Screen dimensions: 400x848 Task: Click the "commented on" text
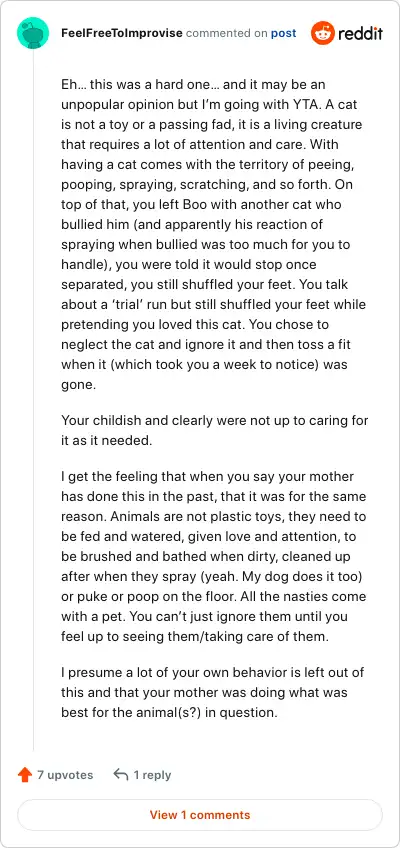point(226,33)
